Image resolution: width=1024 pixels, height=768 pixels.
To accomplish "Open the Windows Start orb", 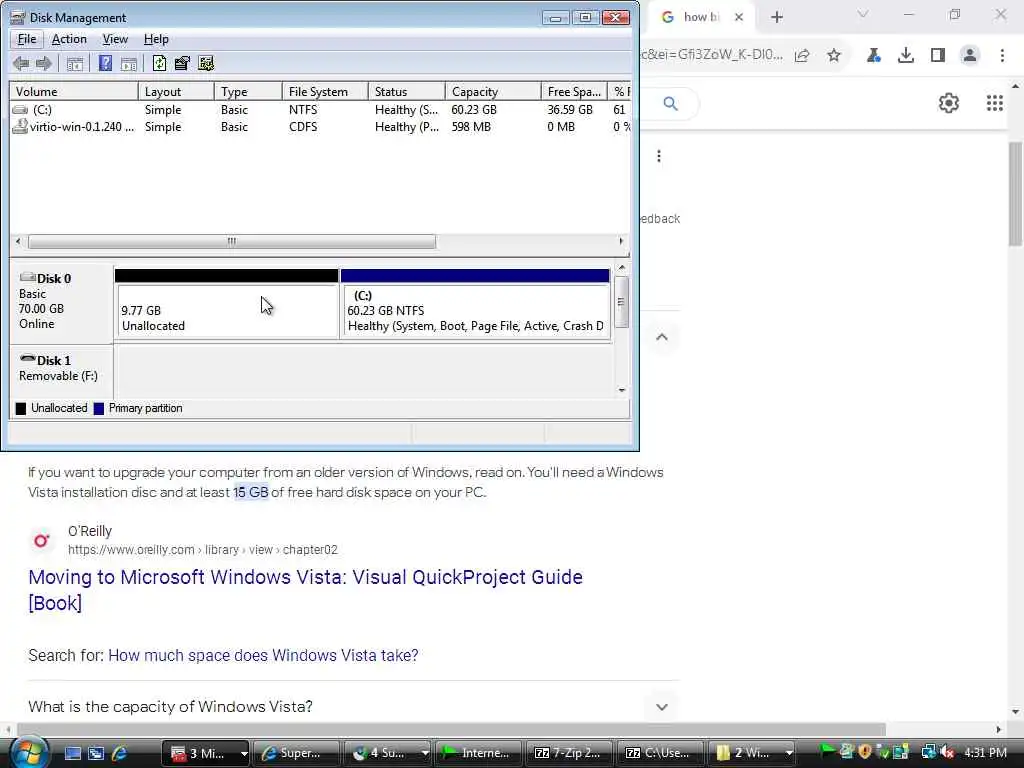I will (x=28, y=752).
